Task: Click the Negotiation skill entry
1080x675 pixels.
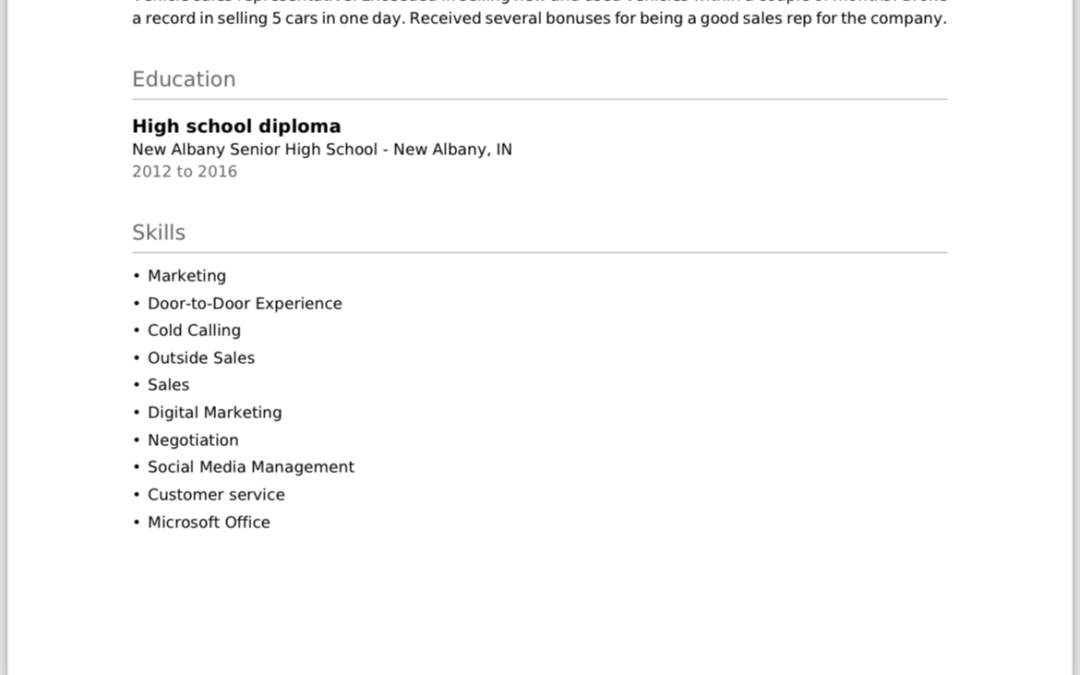Action: [x=193, y=439]
